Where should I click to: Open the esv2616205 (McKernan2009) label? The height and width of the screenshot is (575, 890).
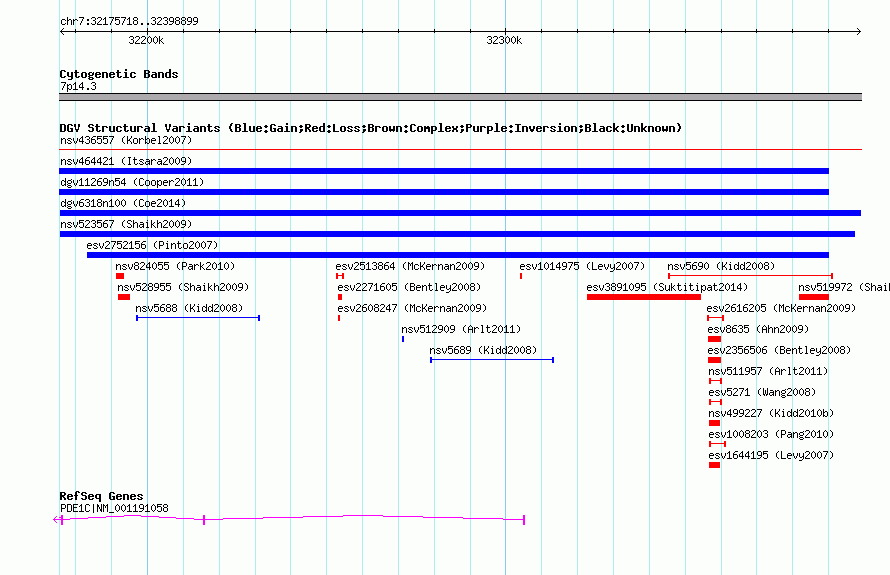pos(781,308)
